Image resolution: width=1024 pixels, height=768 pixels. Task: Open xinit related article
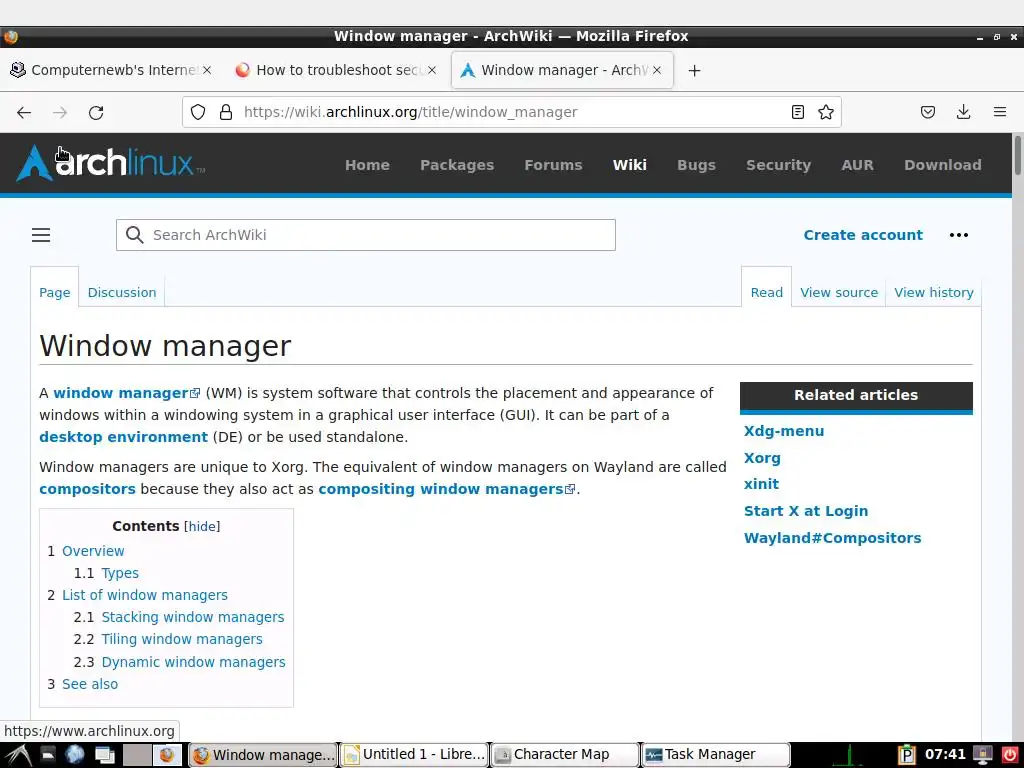coord(761,484)
